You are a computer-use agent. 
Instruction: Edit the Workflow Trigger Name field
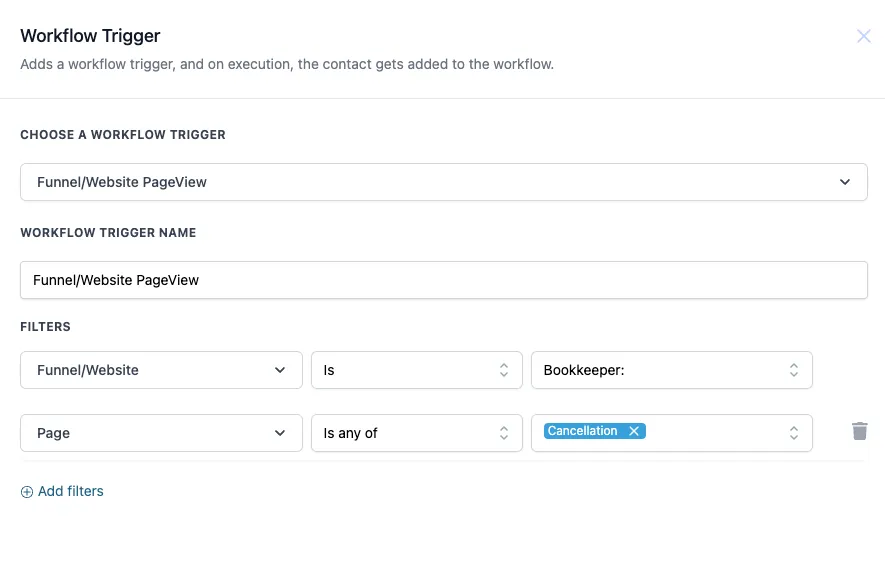pyautogui.click(x=444, y=280)
